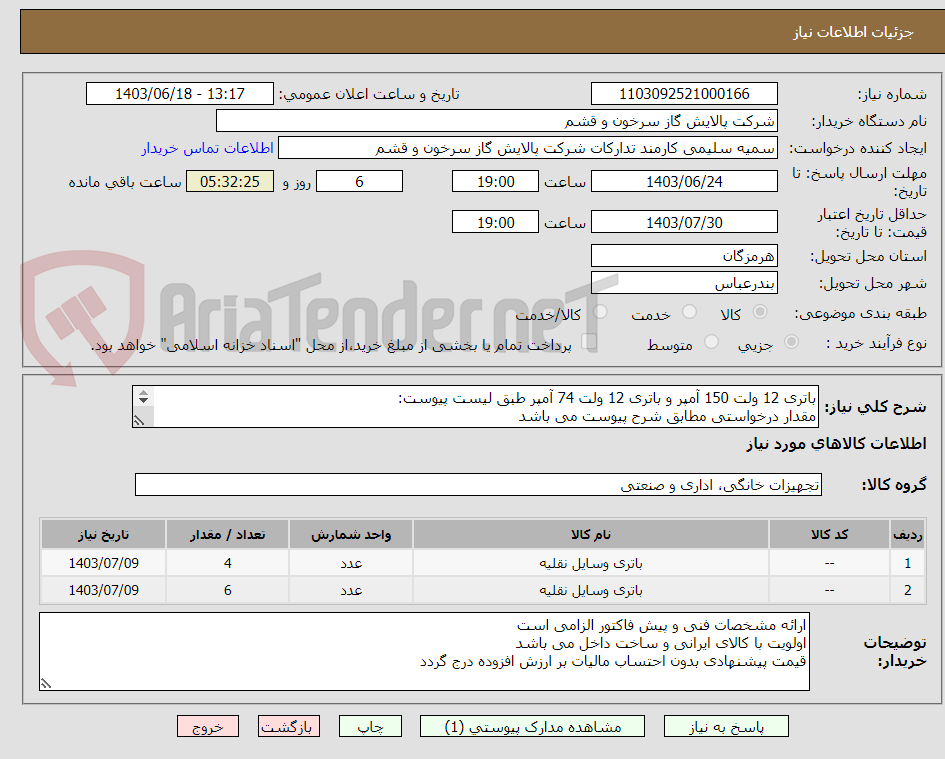Click the announcement date field 1403/06/18 - 13:17
Image resolution: width=945 pixels, height=759 pixels.
180,94
